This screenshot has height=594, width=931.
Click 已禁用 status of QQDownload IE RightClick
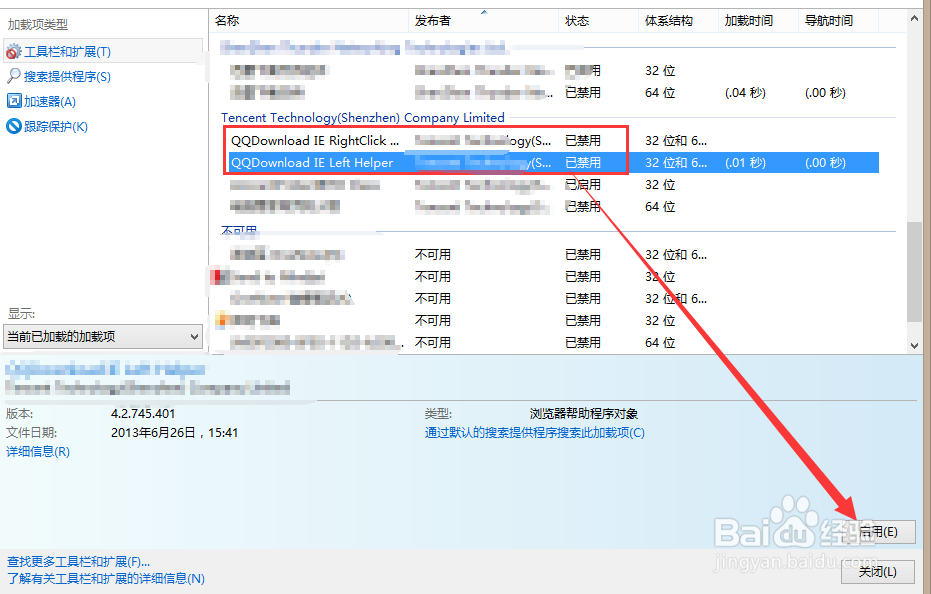pyautogui.click(x=583, y=141)
